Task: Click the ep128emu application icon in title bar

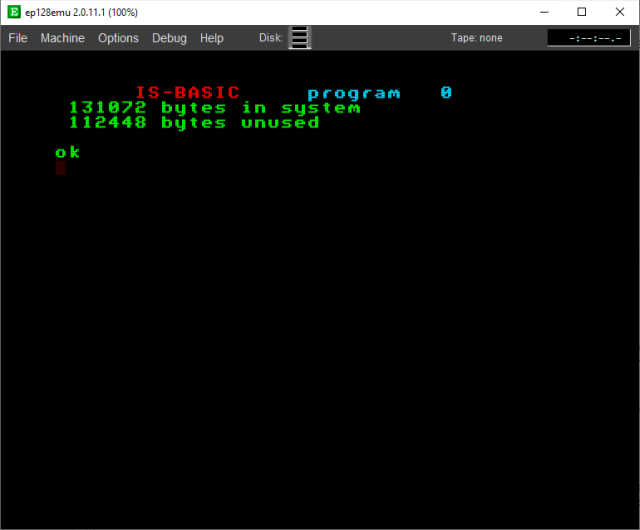Action: pos(14,12)
